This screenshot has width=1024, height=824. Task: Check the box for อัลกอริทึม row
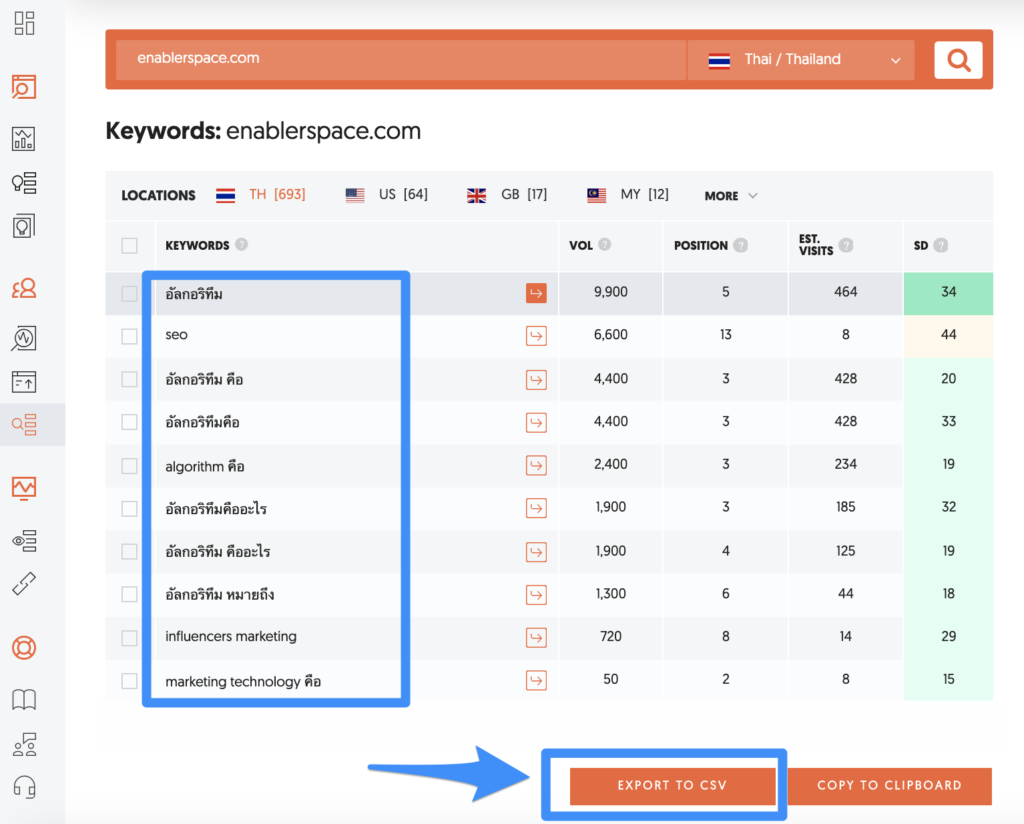(129, 293)
